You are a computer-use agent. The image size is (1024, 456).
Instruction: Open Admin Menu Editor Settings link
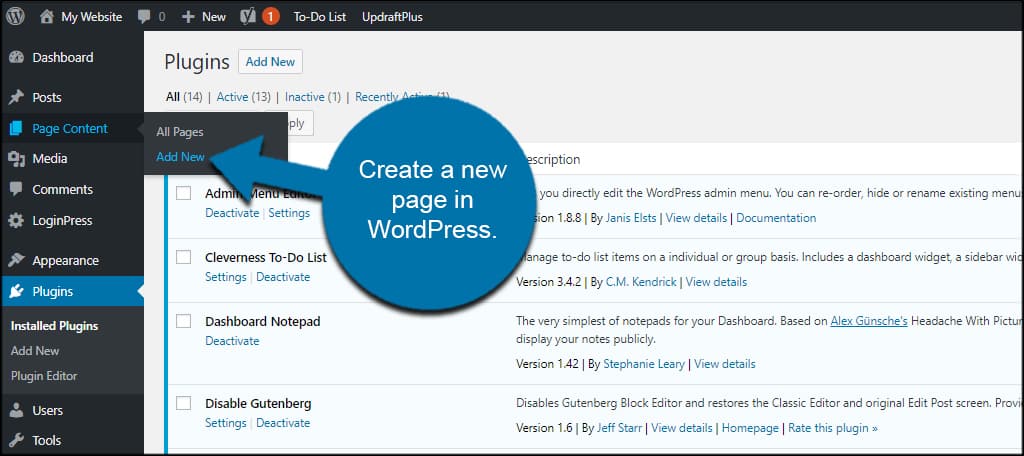[x=289, y=213]
